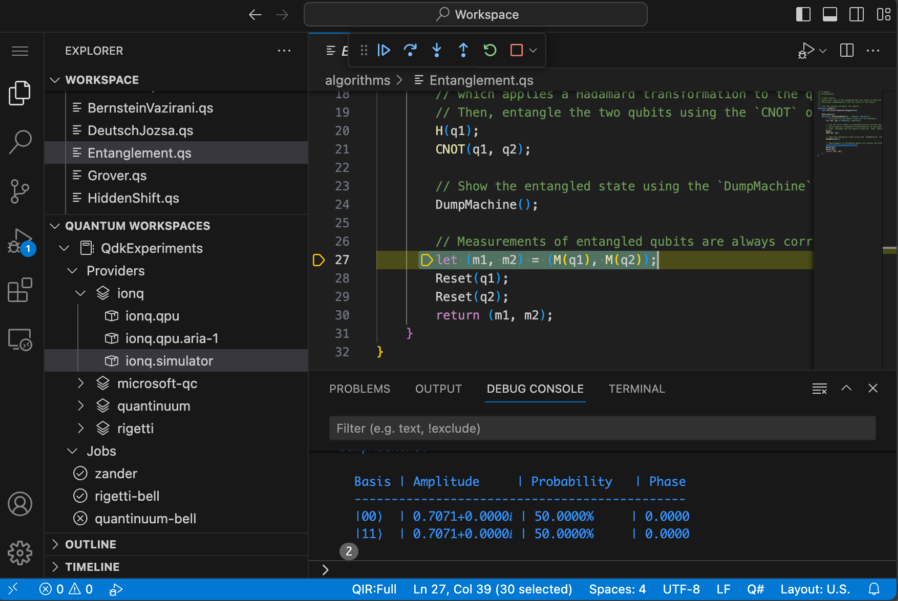Select the DEBUG CONSOLE tab
This screenshot has width=898, height=601.
pyautogui.click(x=535, y=389)
